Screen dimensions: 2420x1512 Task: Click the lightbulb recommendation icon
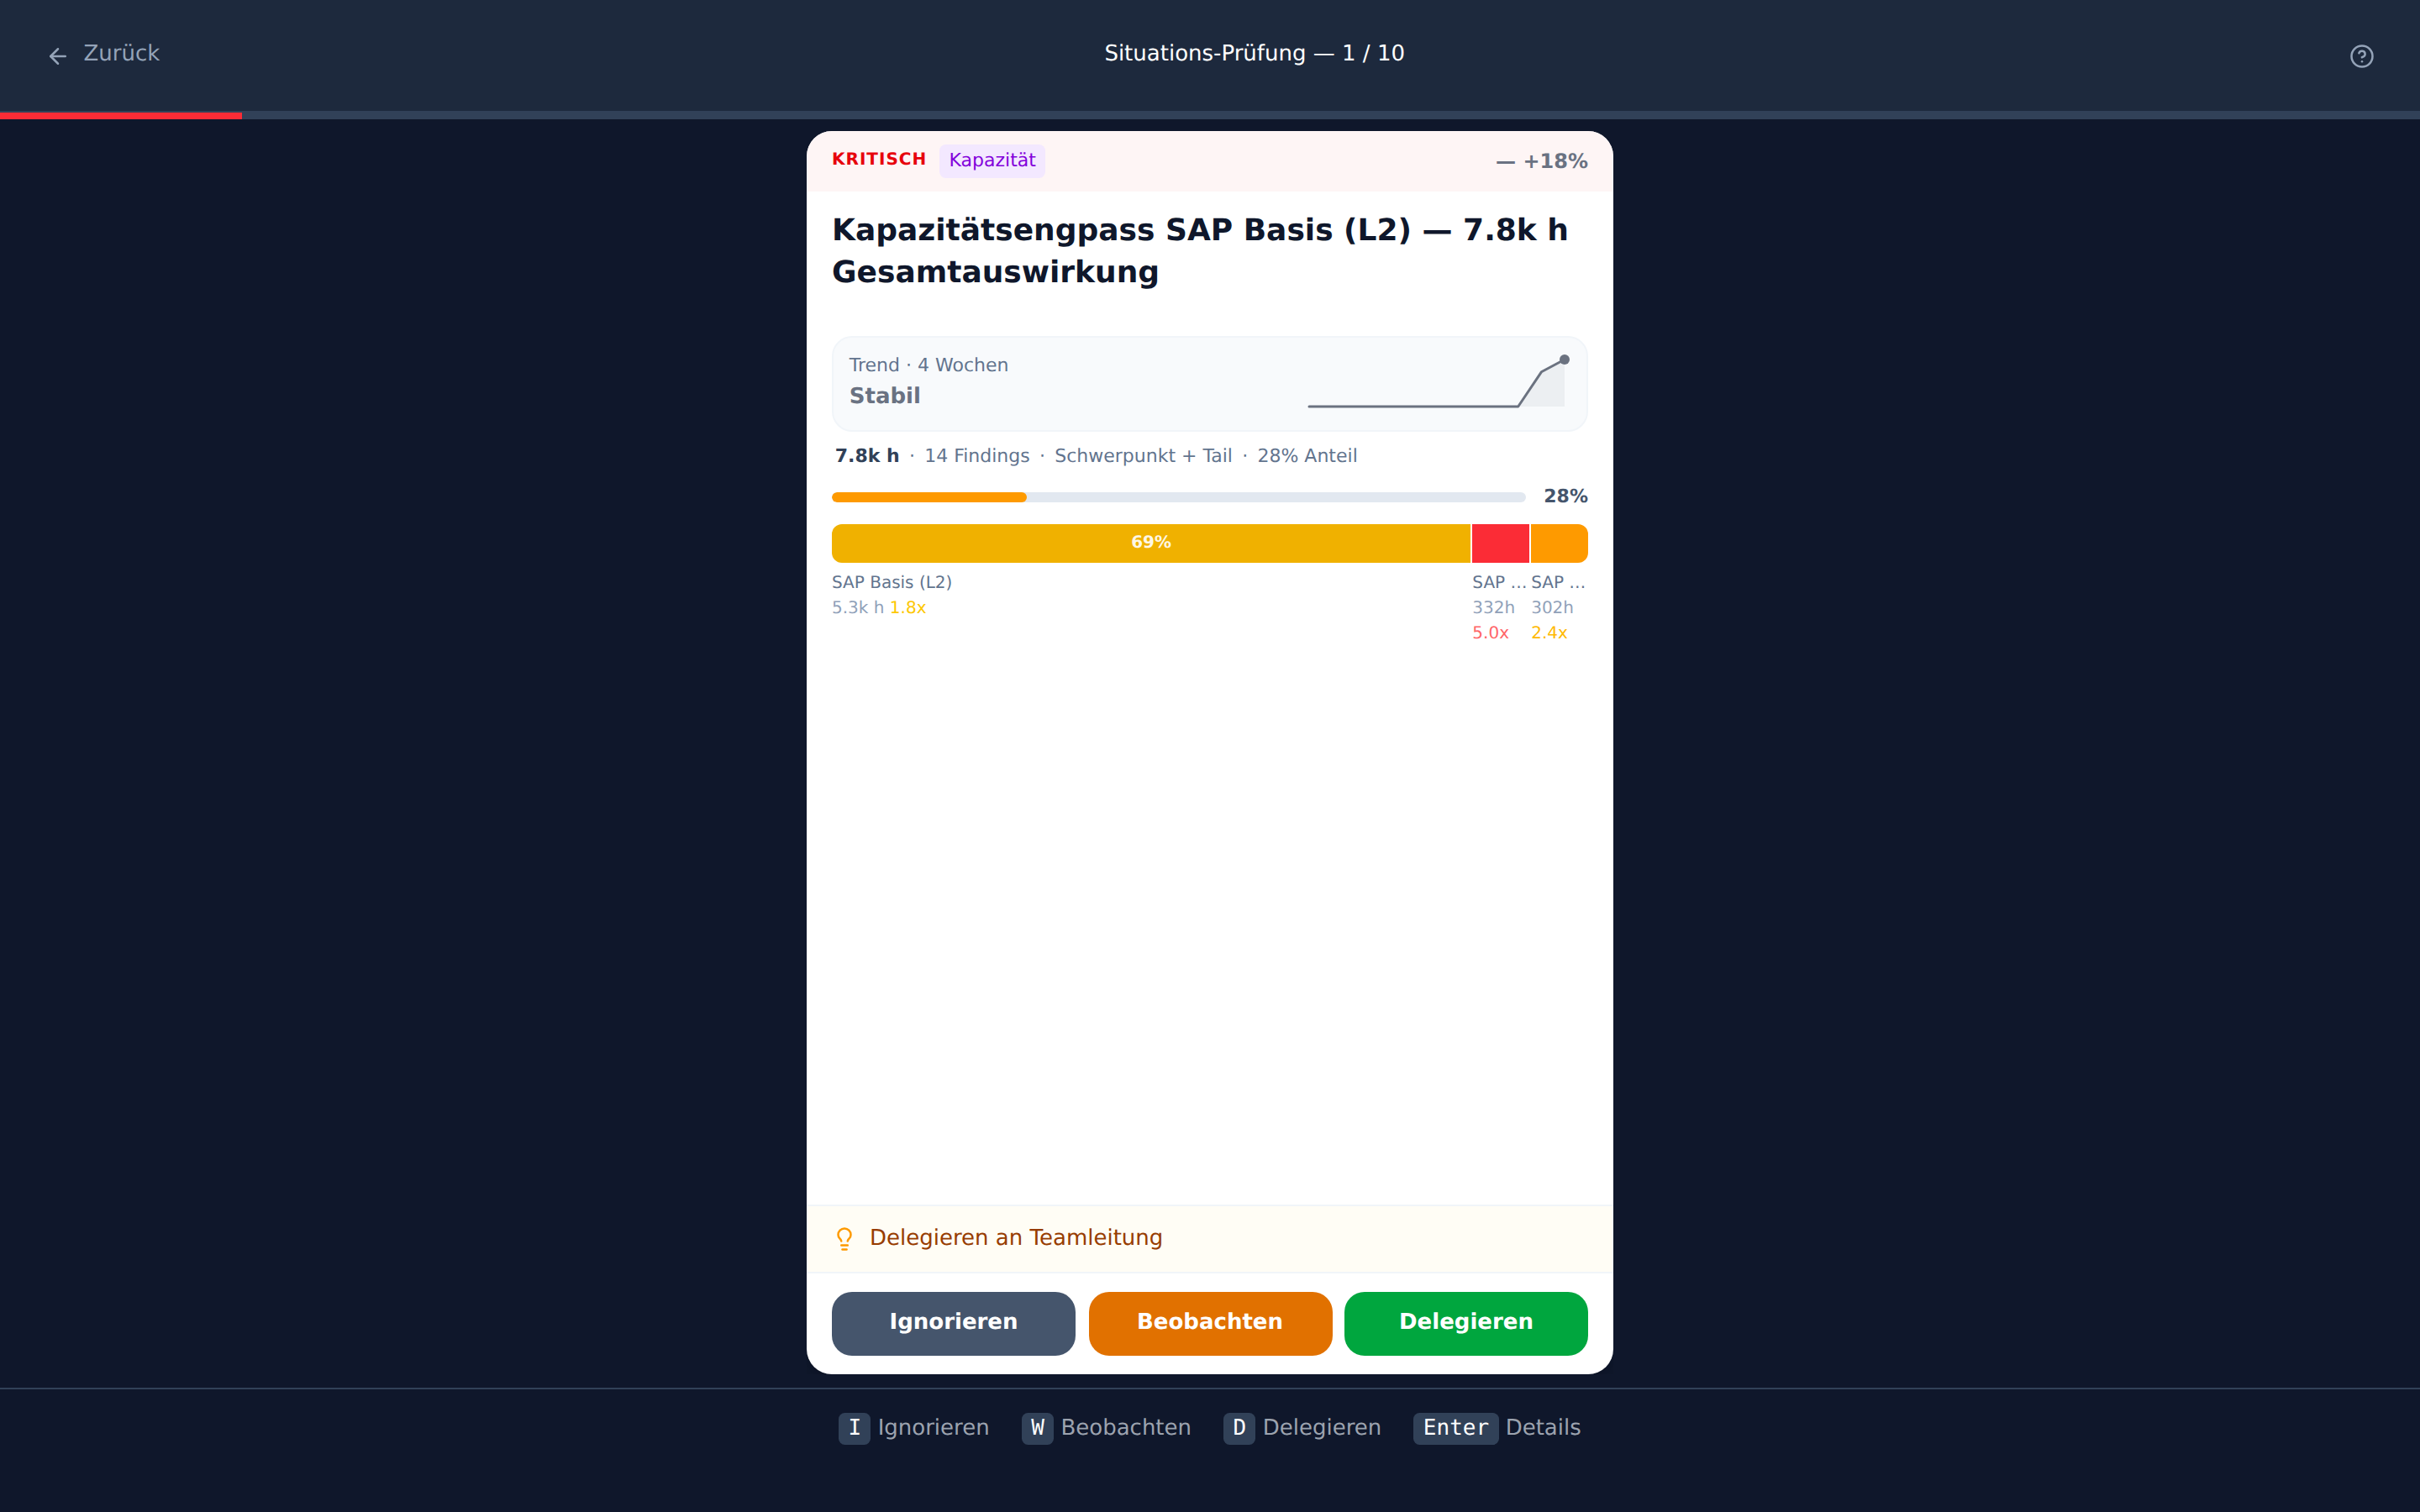844,1239
